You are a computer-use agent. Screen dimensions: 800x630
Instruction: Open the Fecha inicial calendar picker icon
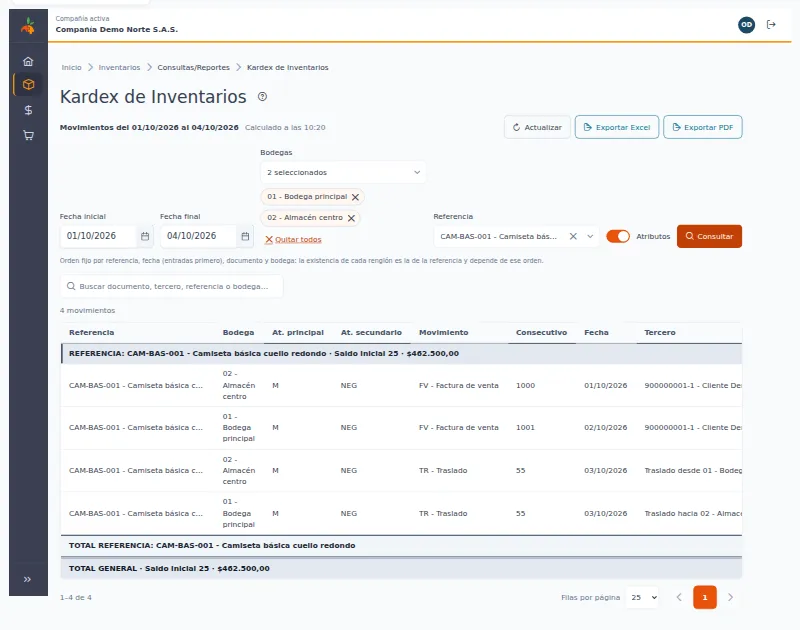tap(145, 236)
